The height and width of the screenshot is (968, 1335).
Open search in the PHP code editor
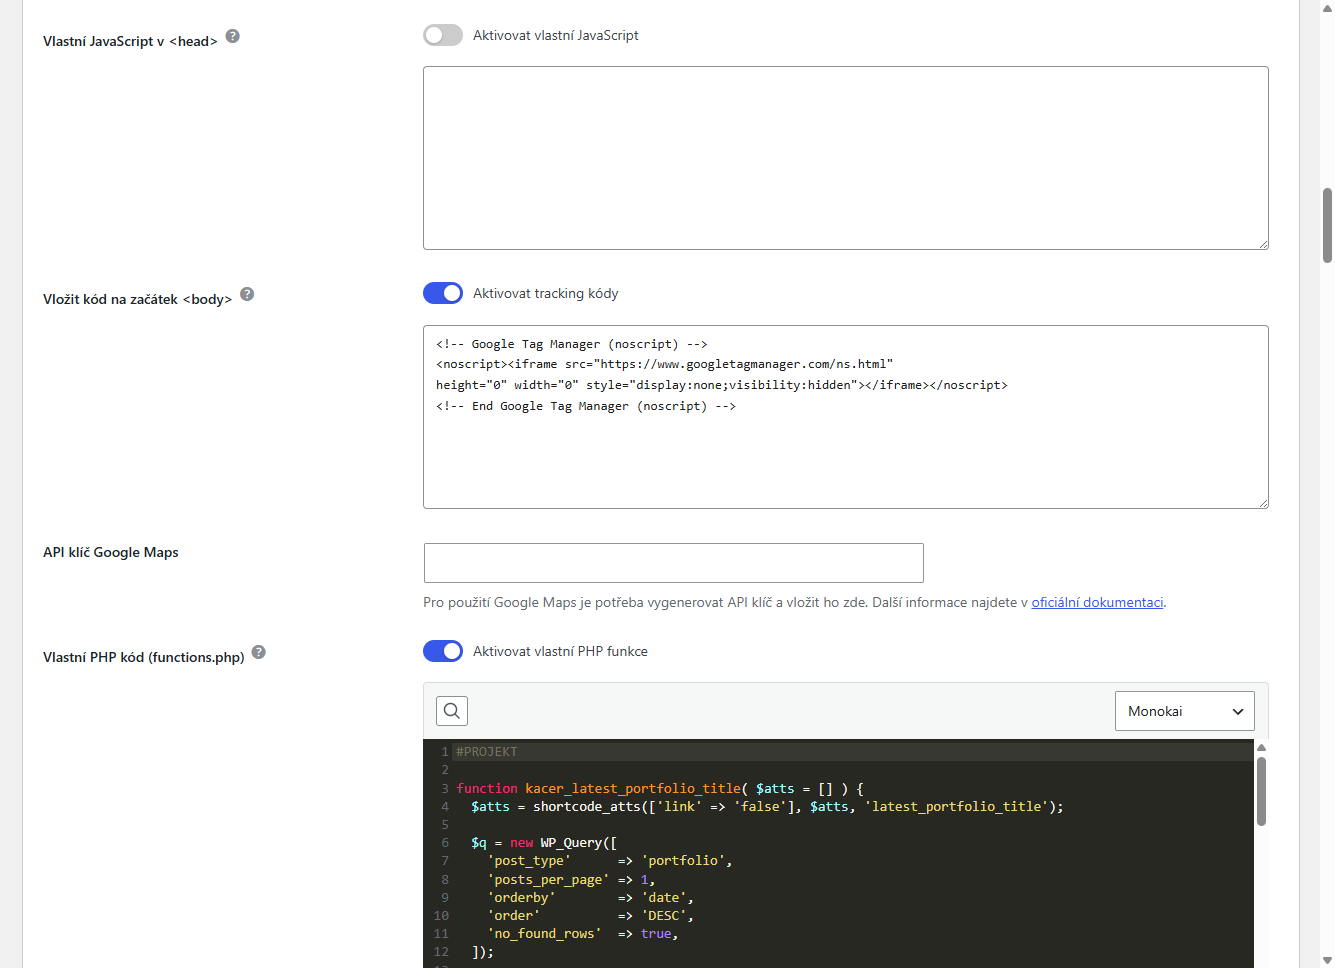(x=452, y=711)
